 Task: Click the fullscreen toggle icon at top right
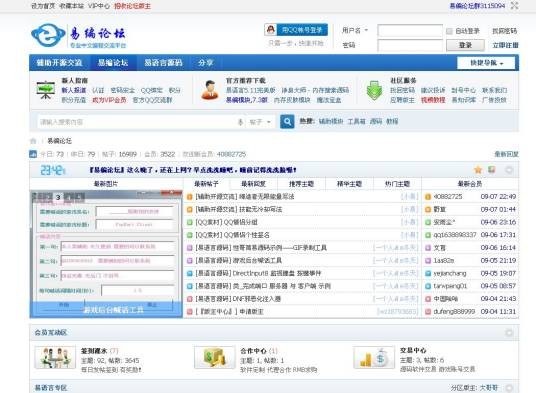pos(514,5)
